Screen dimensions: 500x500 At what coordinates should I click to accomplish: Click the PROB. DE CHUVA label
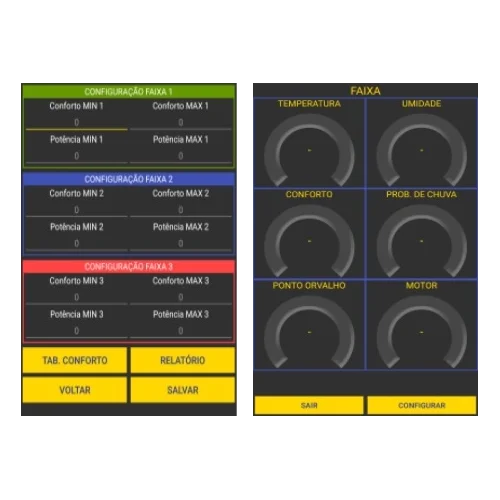(x=421, y=194)
